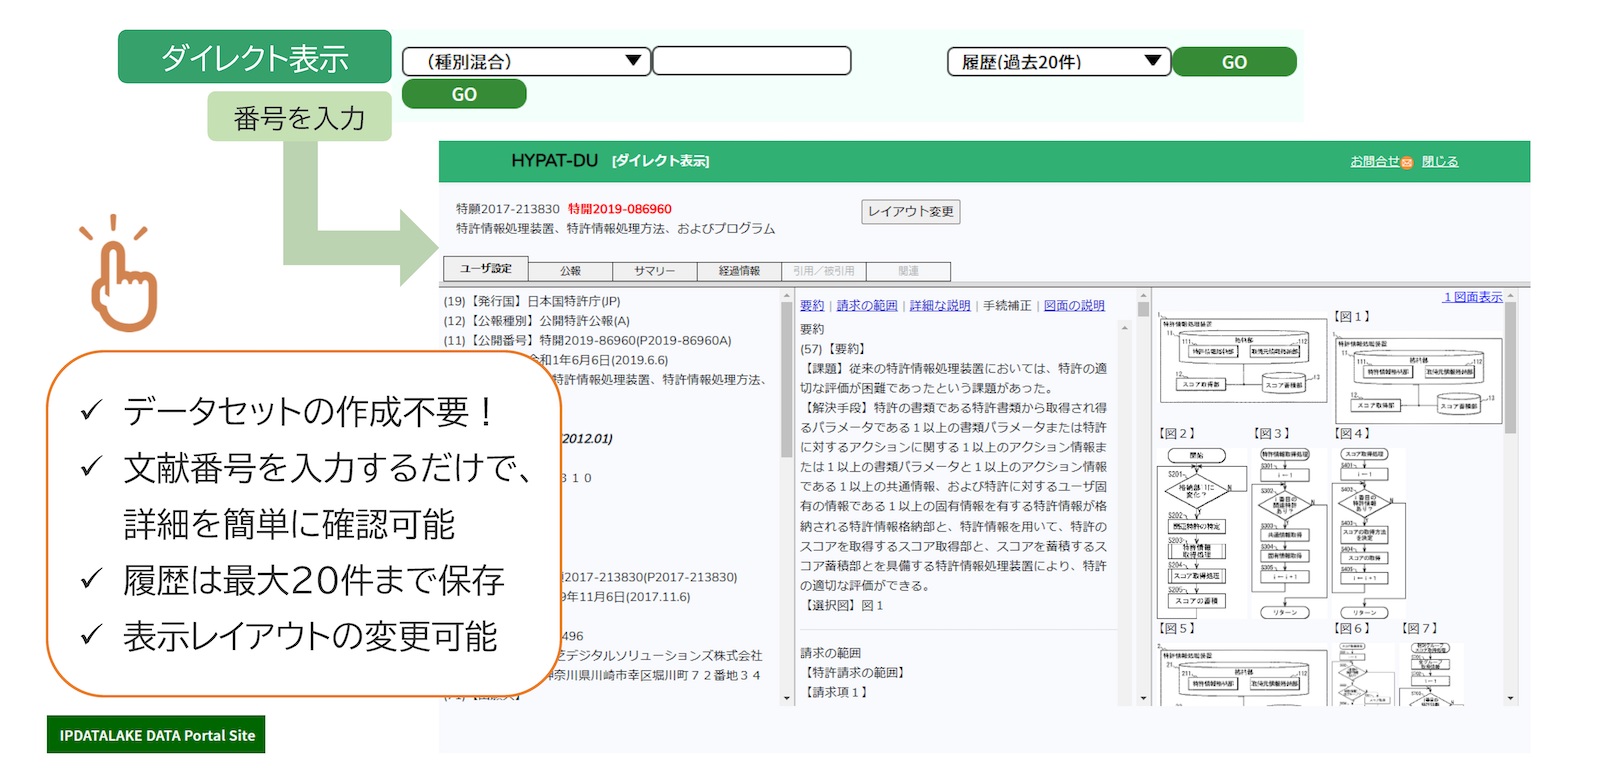Click the 【選択図】図1 text
This screenshot has width=1600, height=775.
844,606
